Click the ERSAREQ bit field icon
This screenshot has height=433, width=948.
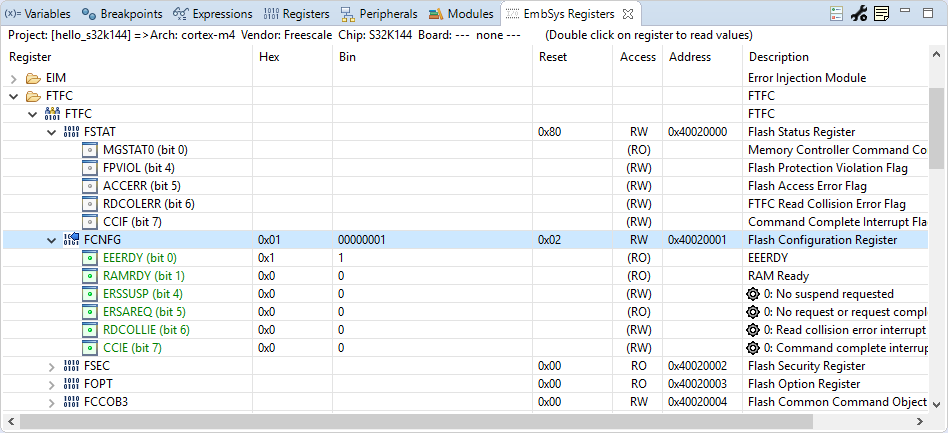89,312
